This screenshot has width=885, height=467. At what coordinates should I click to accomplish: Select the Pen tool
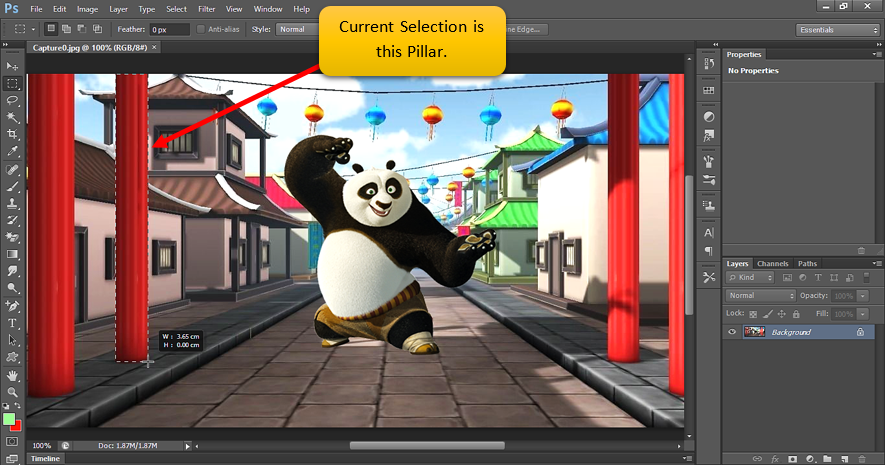tap(12, 306)
